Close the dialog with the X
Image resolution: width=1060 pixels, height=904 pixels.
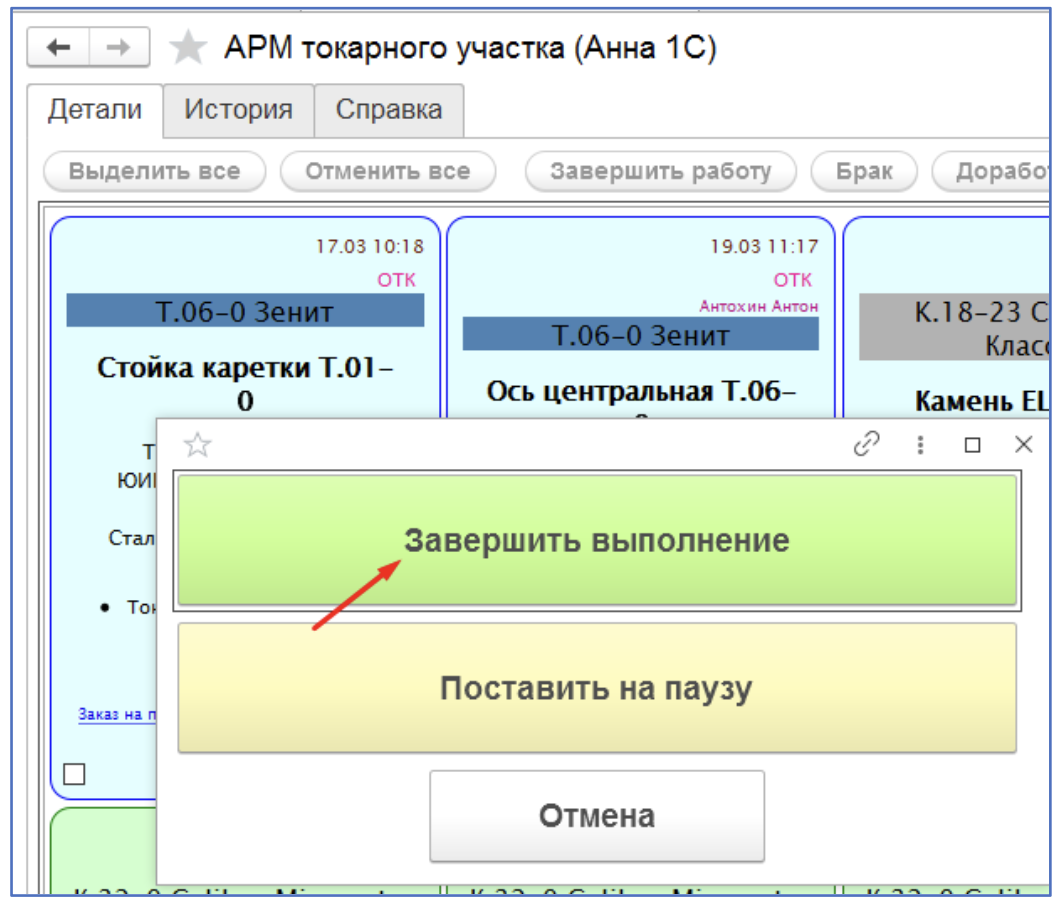(1023, 445)
